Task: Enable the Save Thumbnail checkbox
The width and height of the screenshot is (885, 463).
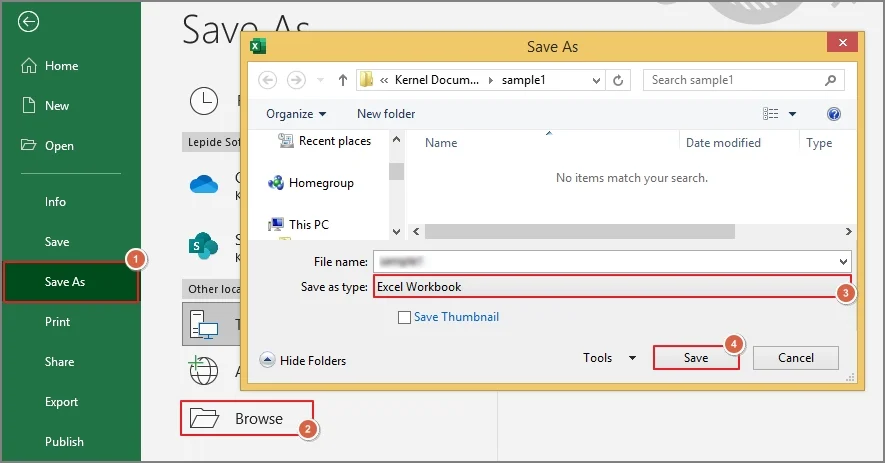Action: click(404, 317)
